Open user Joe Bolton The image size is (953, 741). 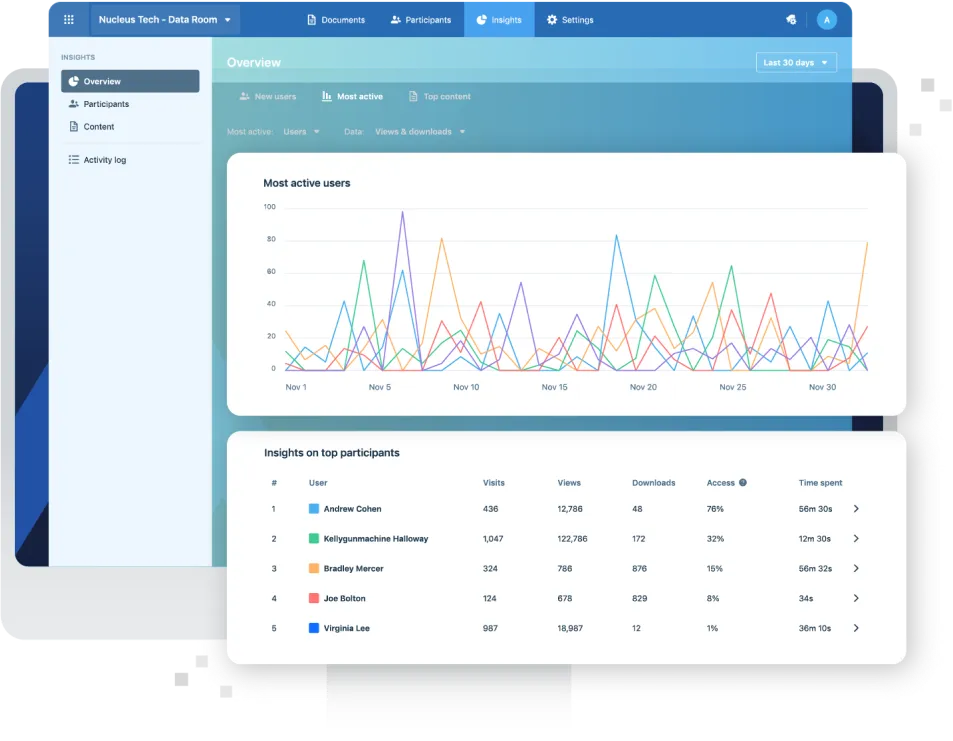click(345, 598)
